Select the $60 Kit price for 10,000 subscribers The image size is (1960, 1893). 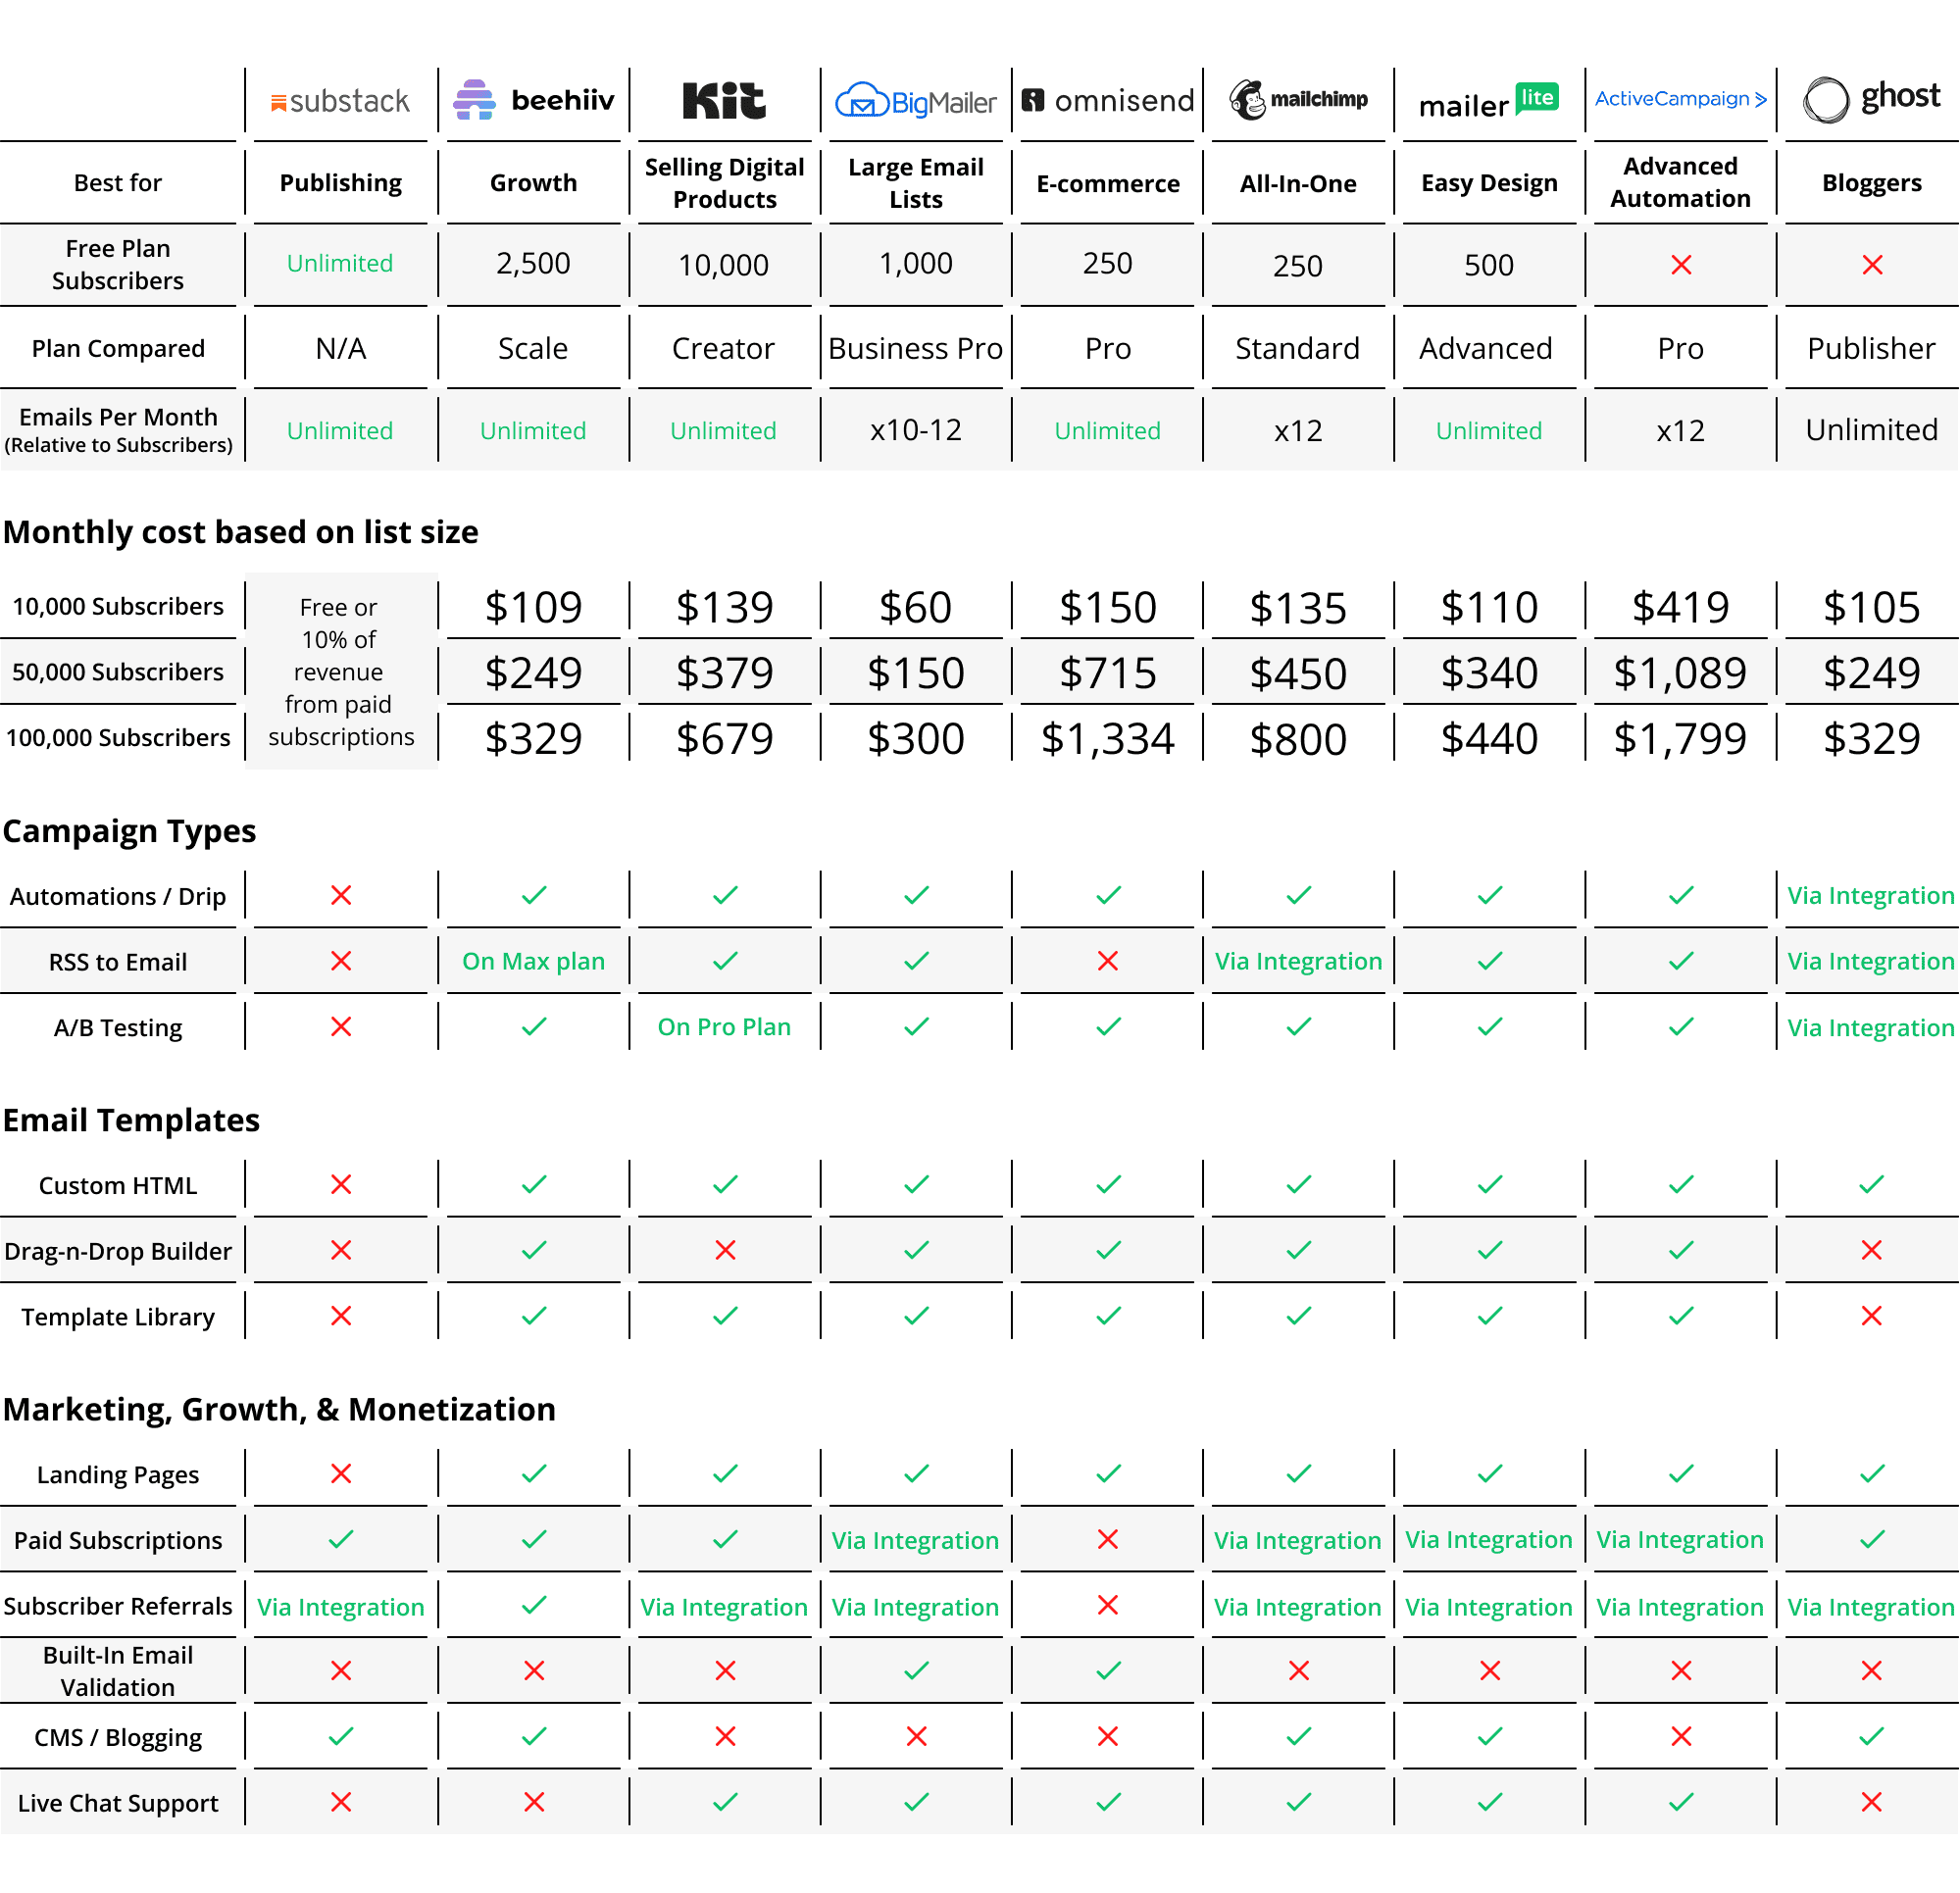(x=915, y=606)
